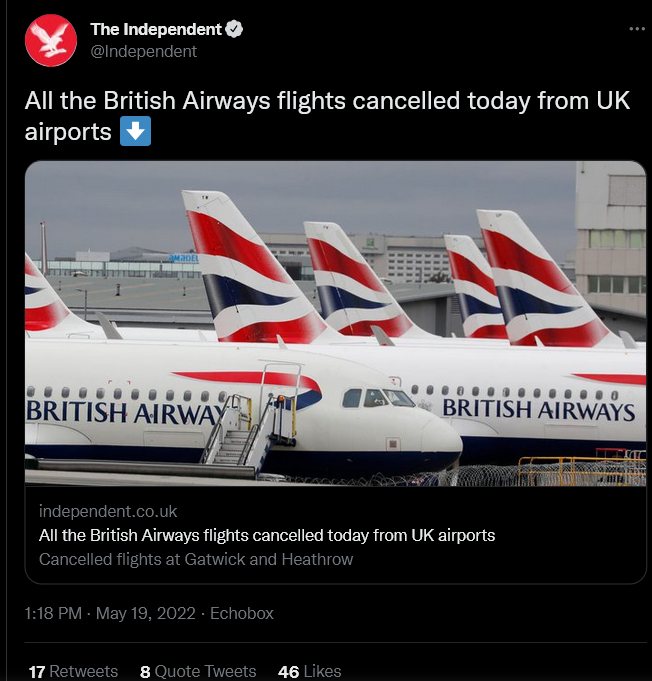Open the Echobox source link
The width and height of the screenshot is (652, 681).
click(242, 613)
